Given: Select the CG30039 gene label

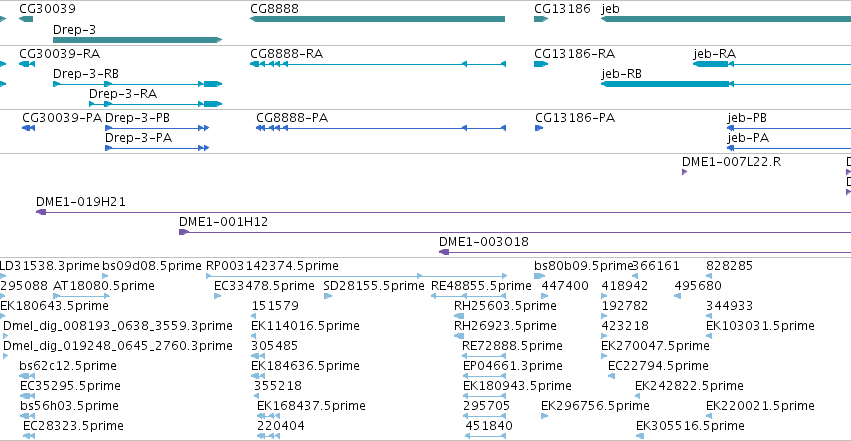Looking at the screenshot, I should [x=47, y=9].
